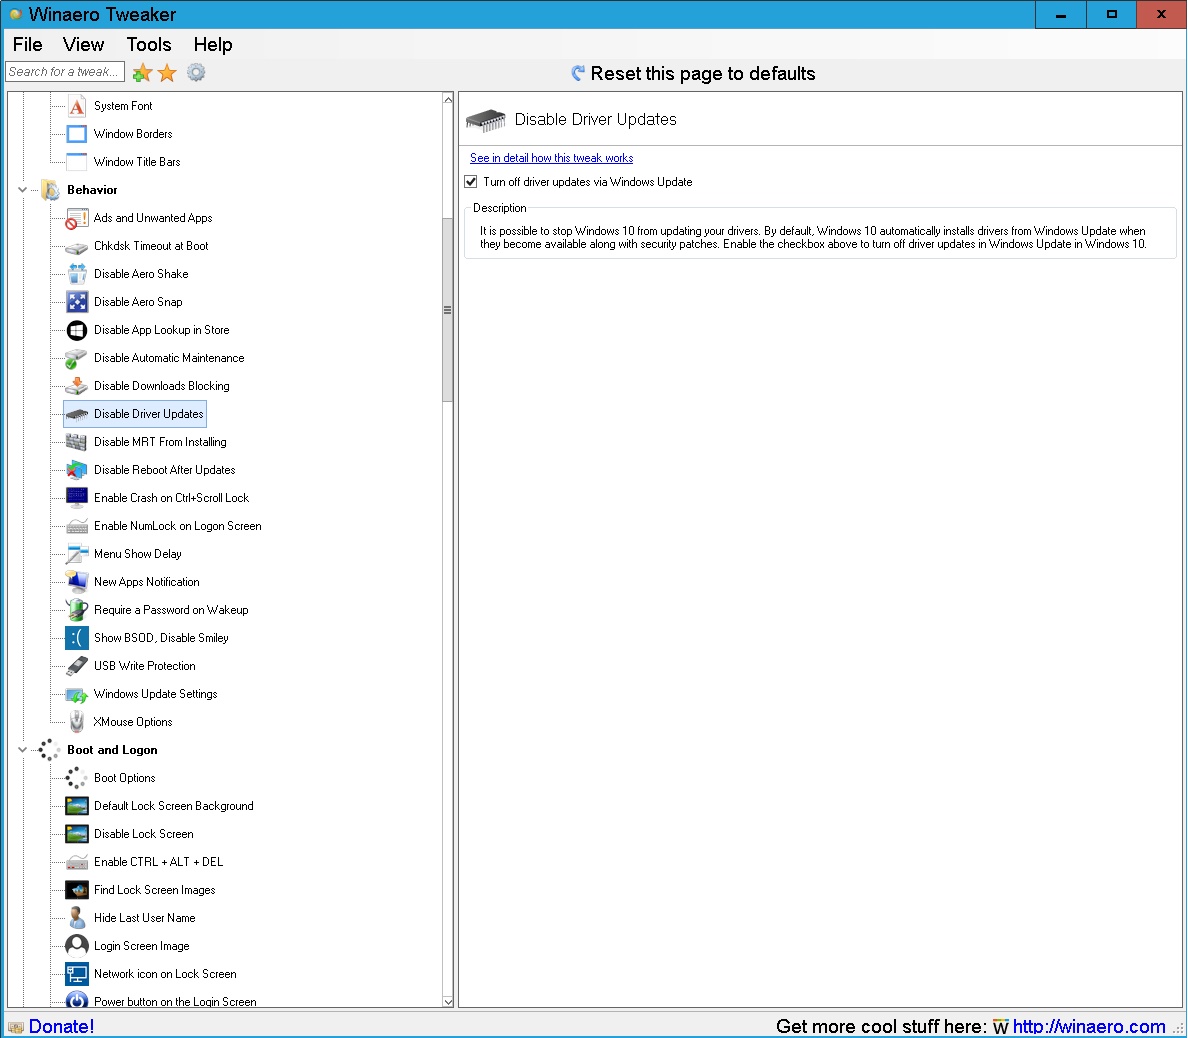Click the New Apps Notification icon
The image size is (1188, 1038).
pyautogui.click(x=77, y=583)
